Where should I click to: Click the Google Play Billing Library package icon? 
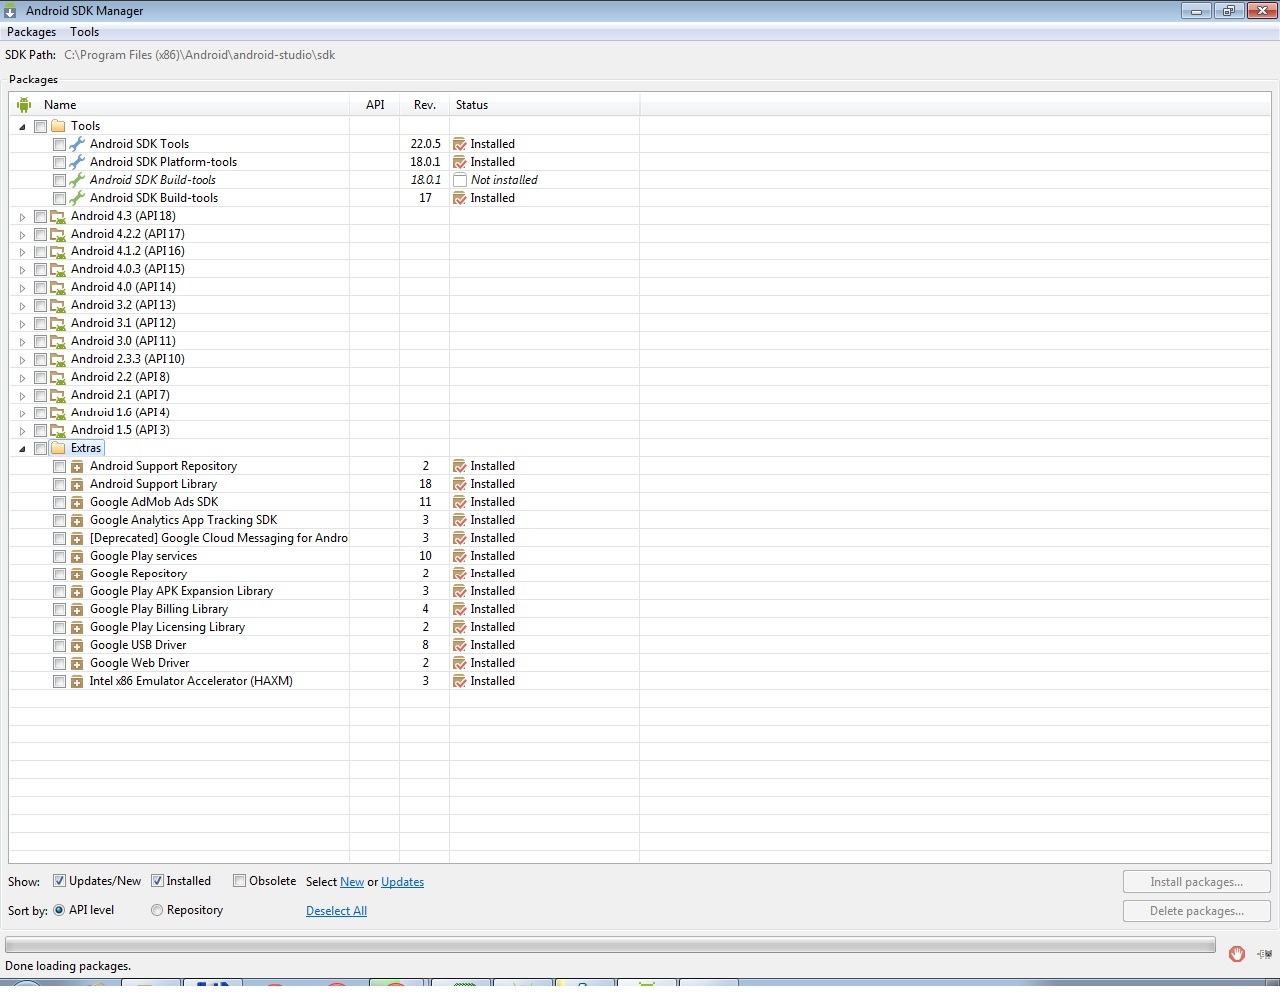[x=77, y=610]
